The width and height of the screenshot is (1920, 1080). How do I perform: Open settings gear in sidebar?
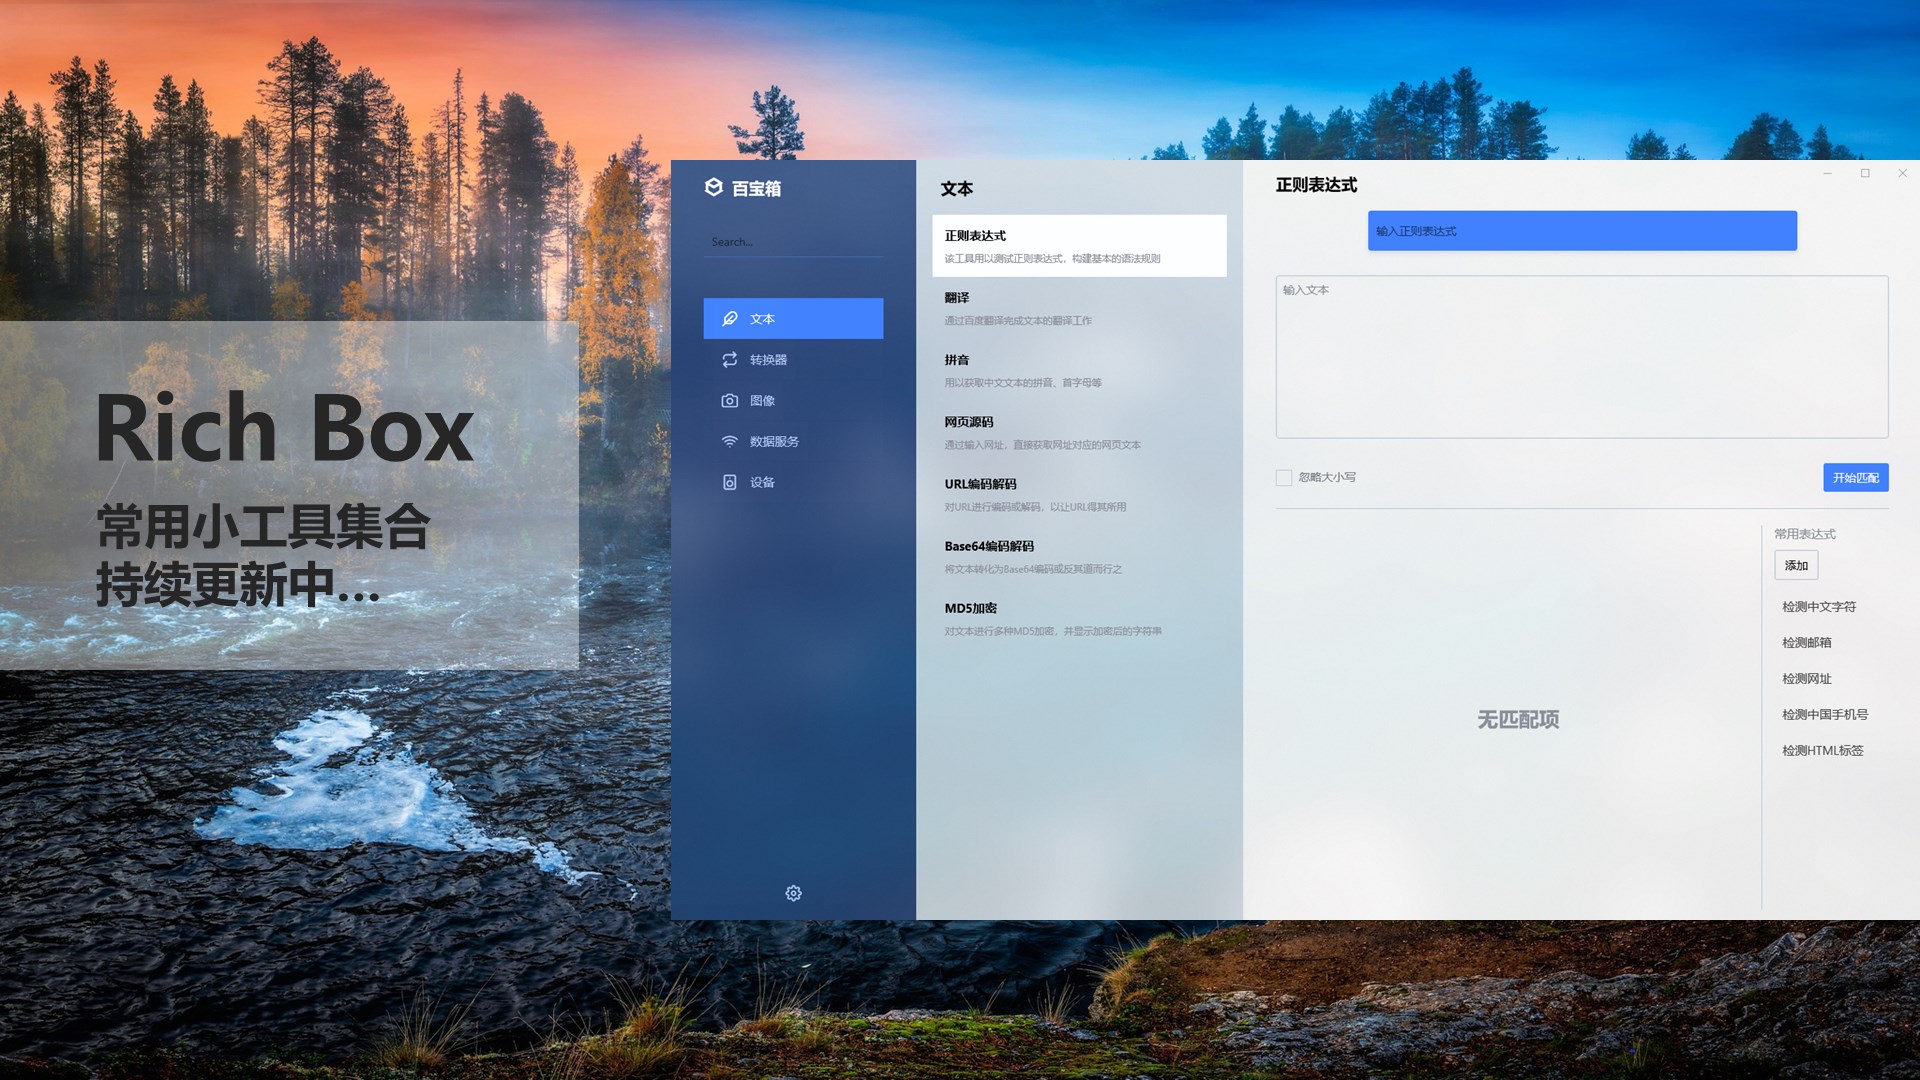793,893
